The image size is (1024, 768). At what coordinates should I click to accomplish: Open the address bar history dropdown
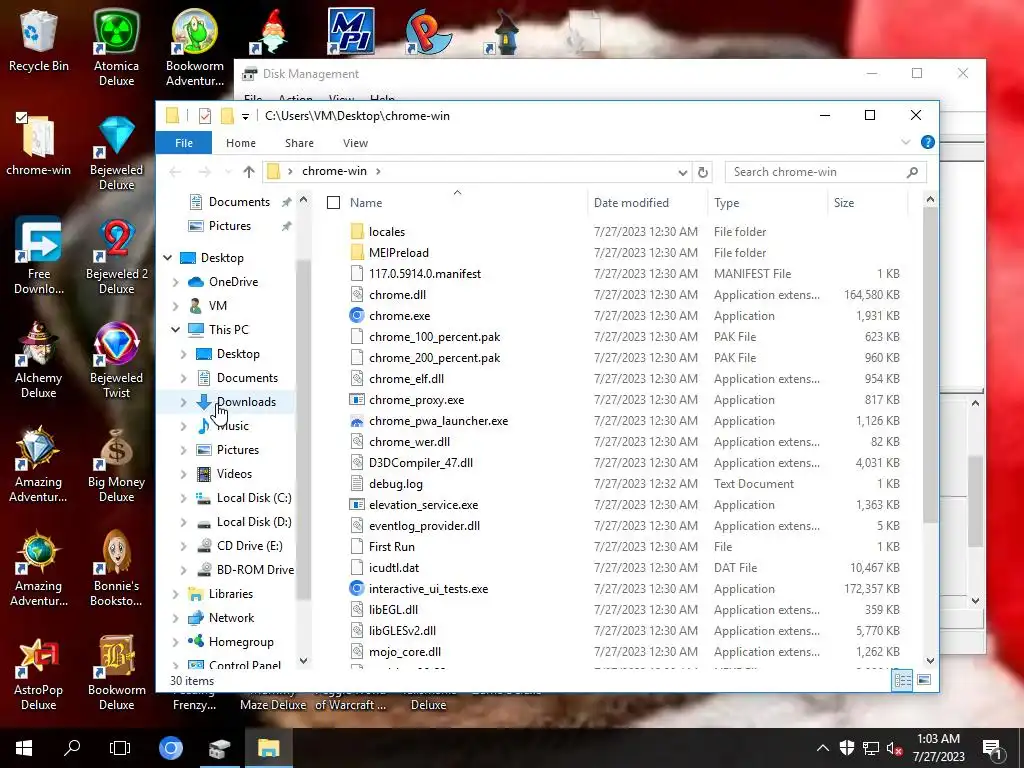(682, 172)
